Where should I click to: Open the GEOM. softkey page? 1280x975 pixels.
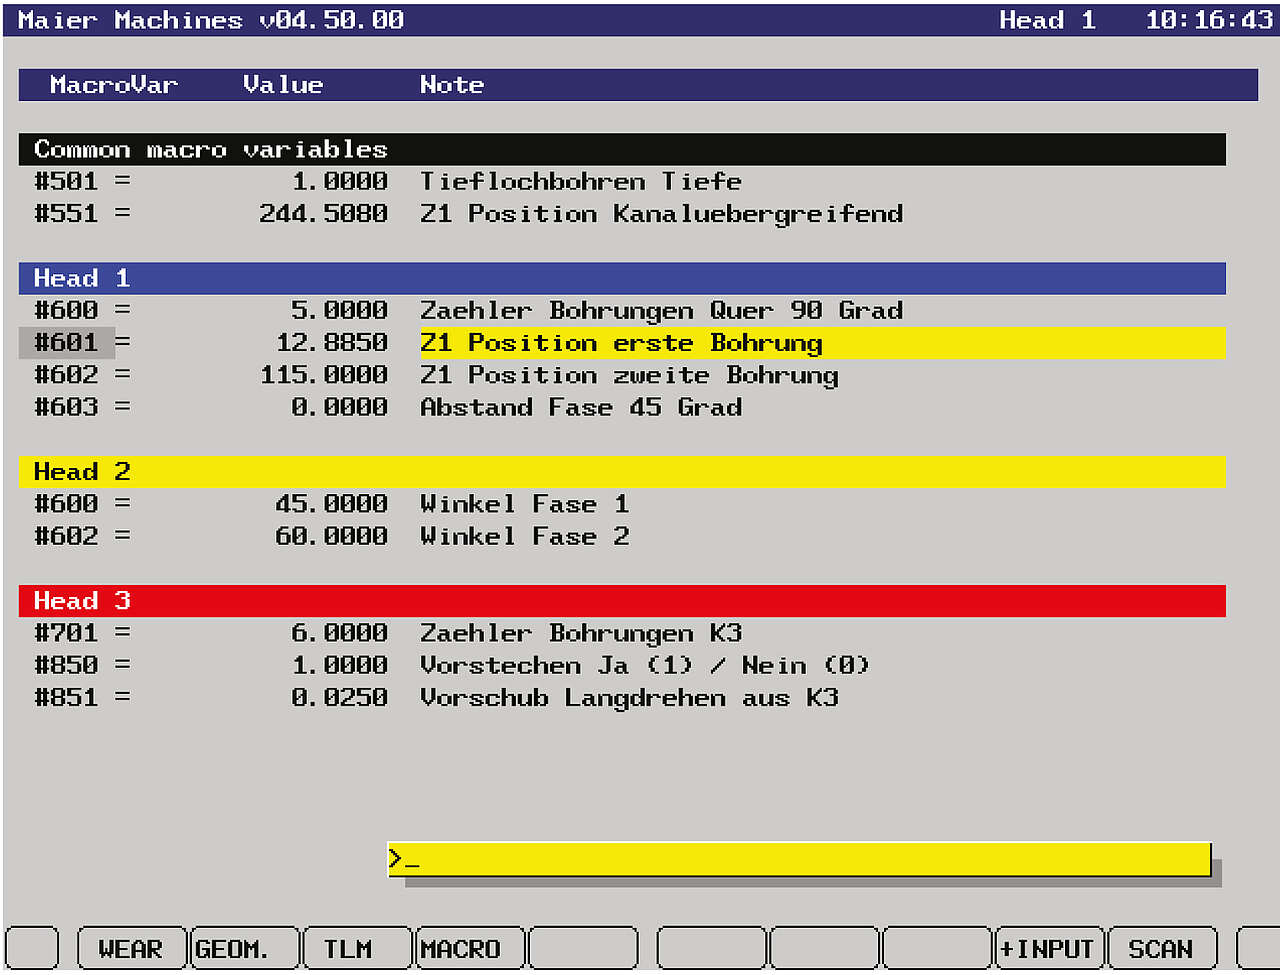[245, 948]
